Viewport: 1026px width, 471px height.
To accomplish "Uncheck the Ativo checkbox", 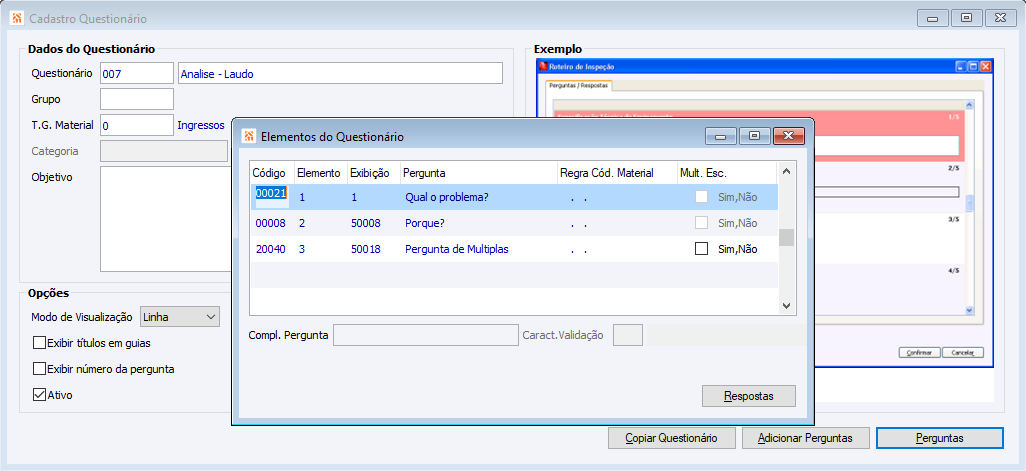I will 39,395.
